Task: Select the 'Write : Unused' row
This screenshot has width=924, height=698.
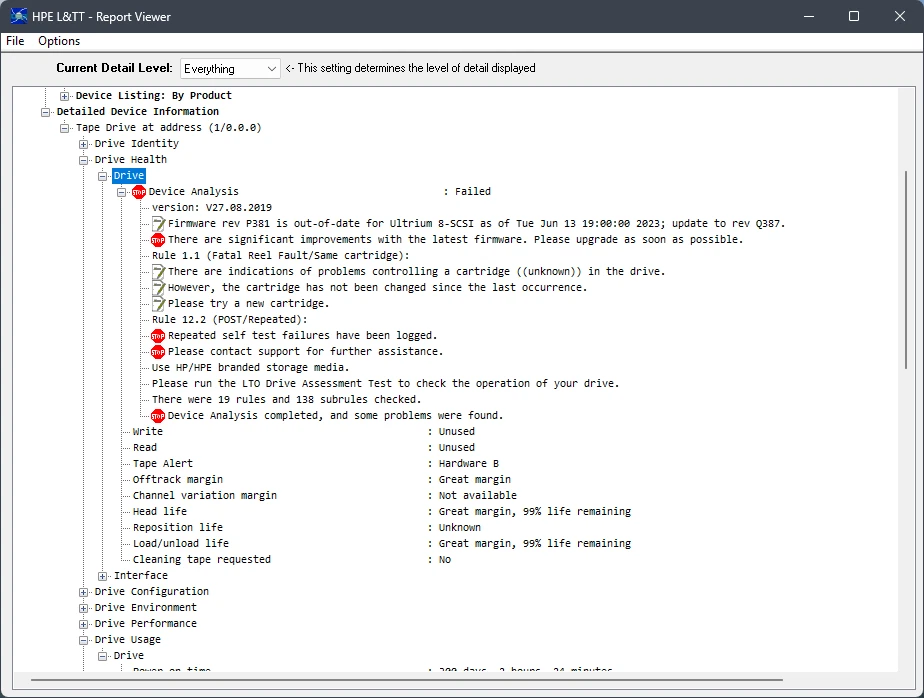Action: coord(303,431)
